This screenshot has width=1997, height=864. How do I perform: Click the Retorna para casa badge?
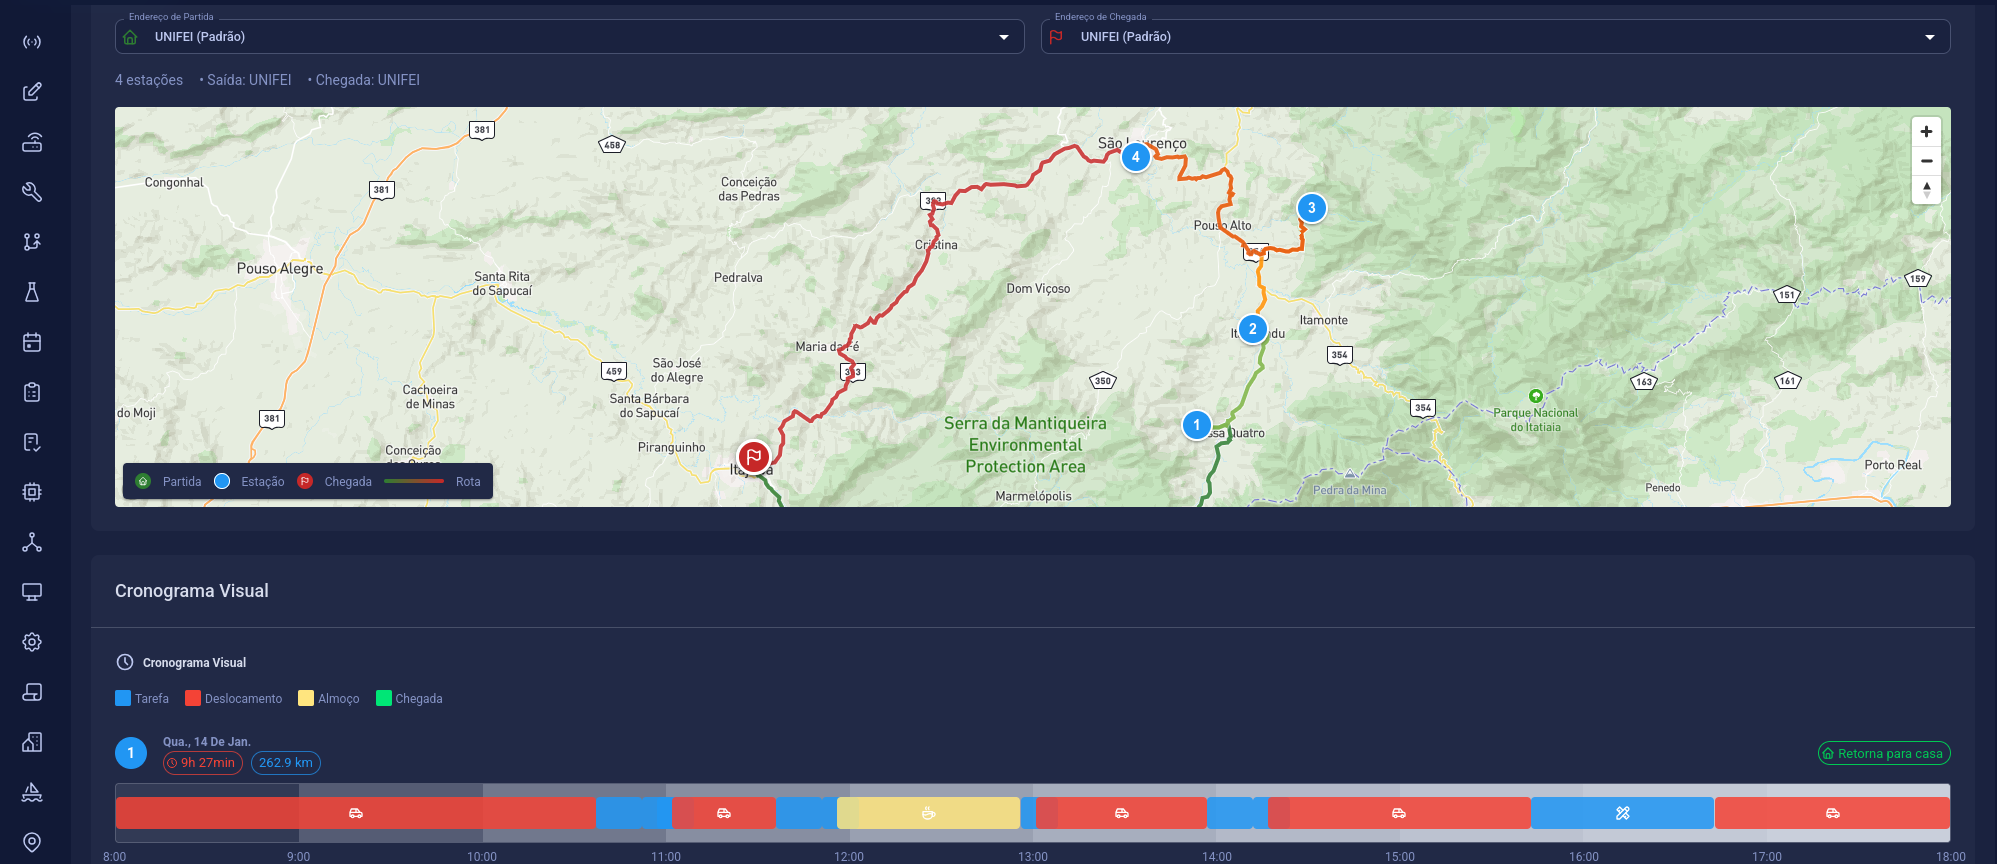click(x=1883, y=754)
